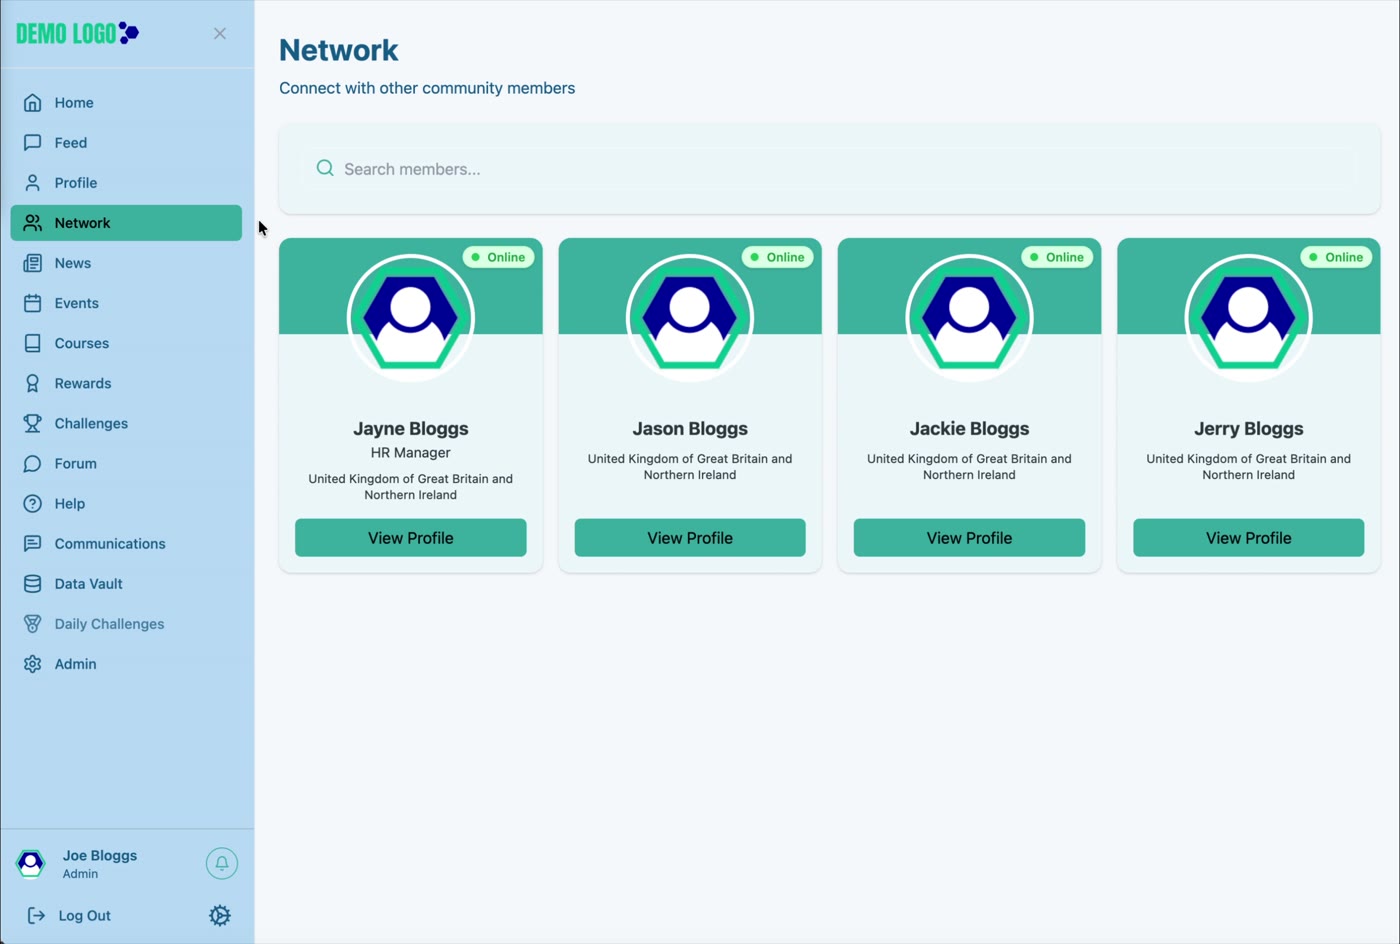Open Daily Challenges in the sidebar
1400x944 pixels.
(126, 623)
